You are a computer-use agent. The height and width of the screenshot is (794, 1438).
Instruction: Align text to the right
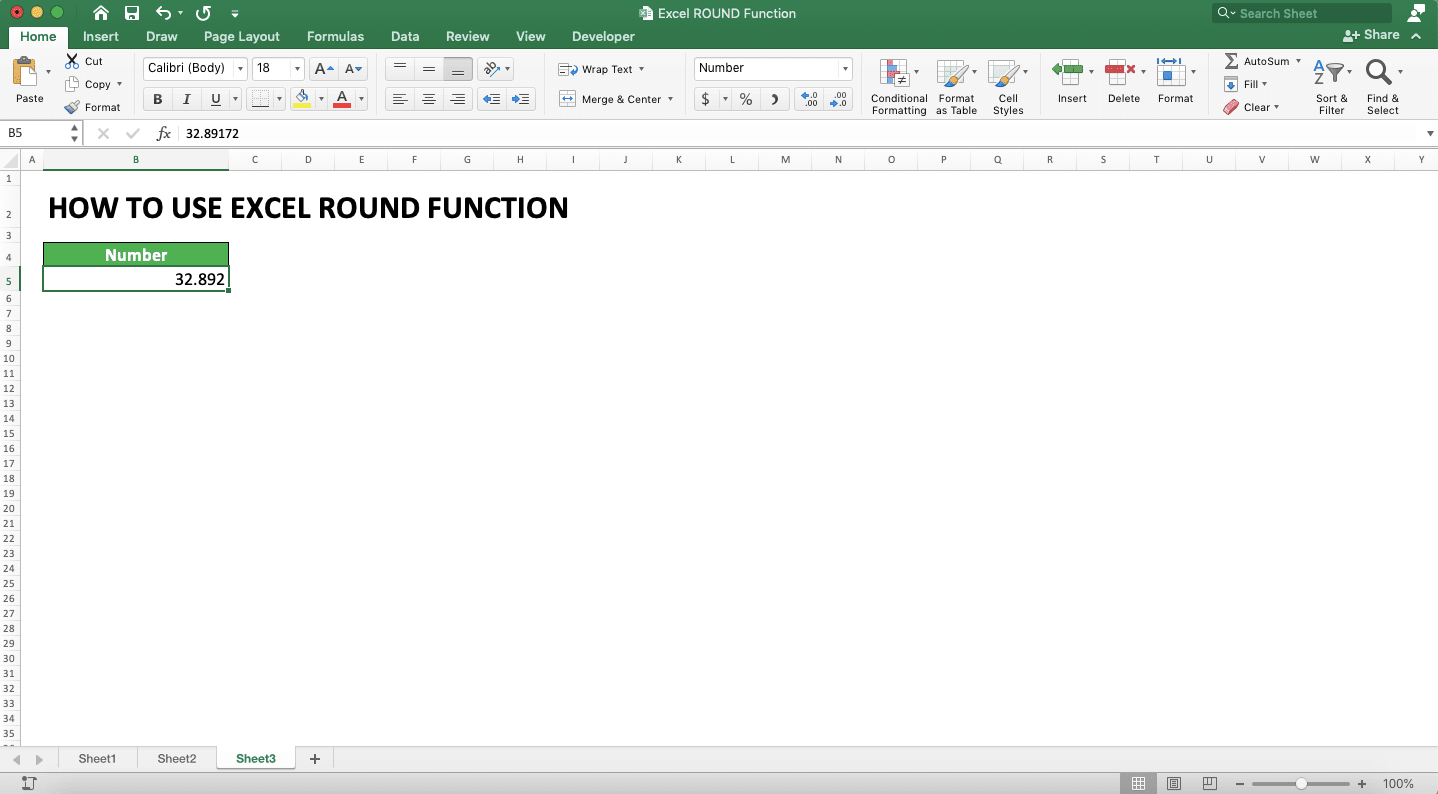[x=458, y=99]
